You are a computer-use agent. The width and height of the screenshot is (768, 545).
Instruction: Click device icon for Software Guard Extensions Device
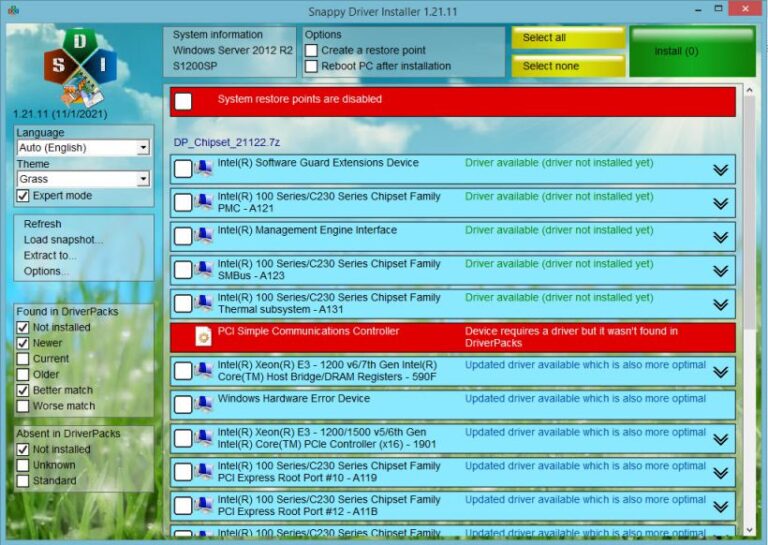point(203,169)
